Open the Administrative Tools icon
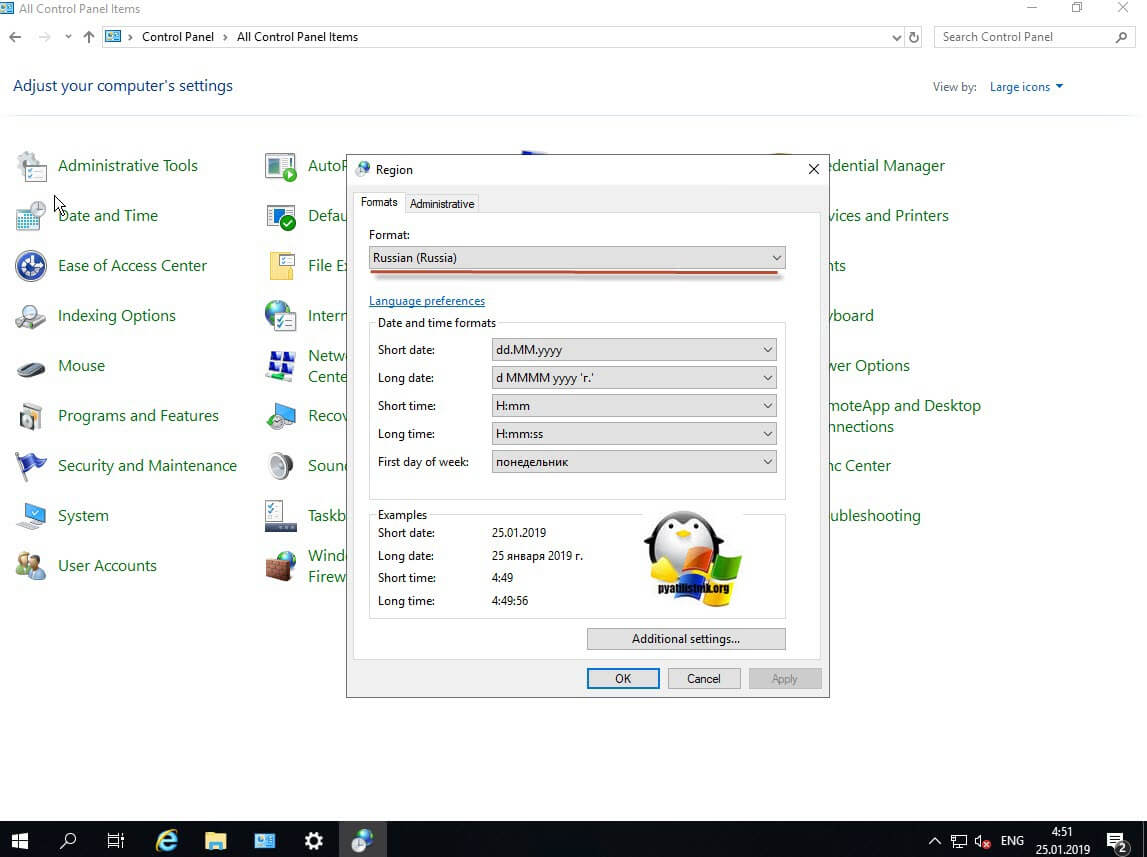This screenshot has height=857, width=1147. click(31, 166)
